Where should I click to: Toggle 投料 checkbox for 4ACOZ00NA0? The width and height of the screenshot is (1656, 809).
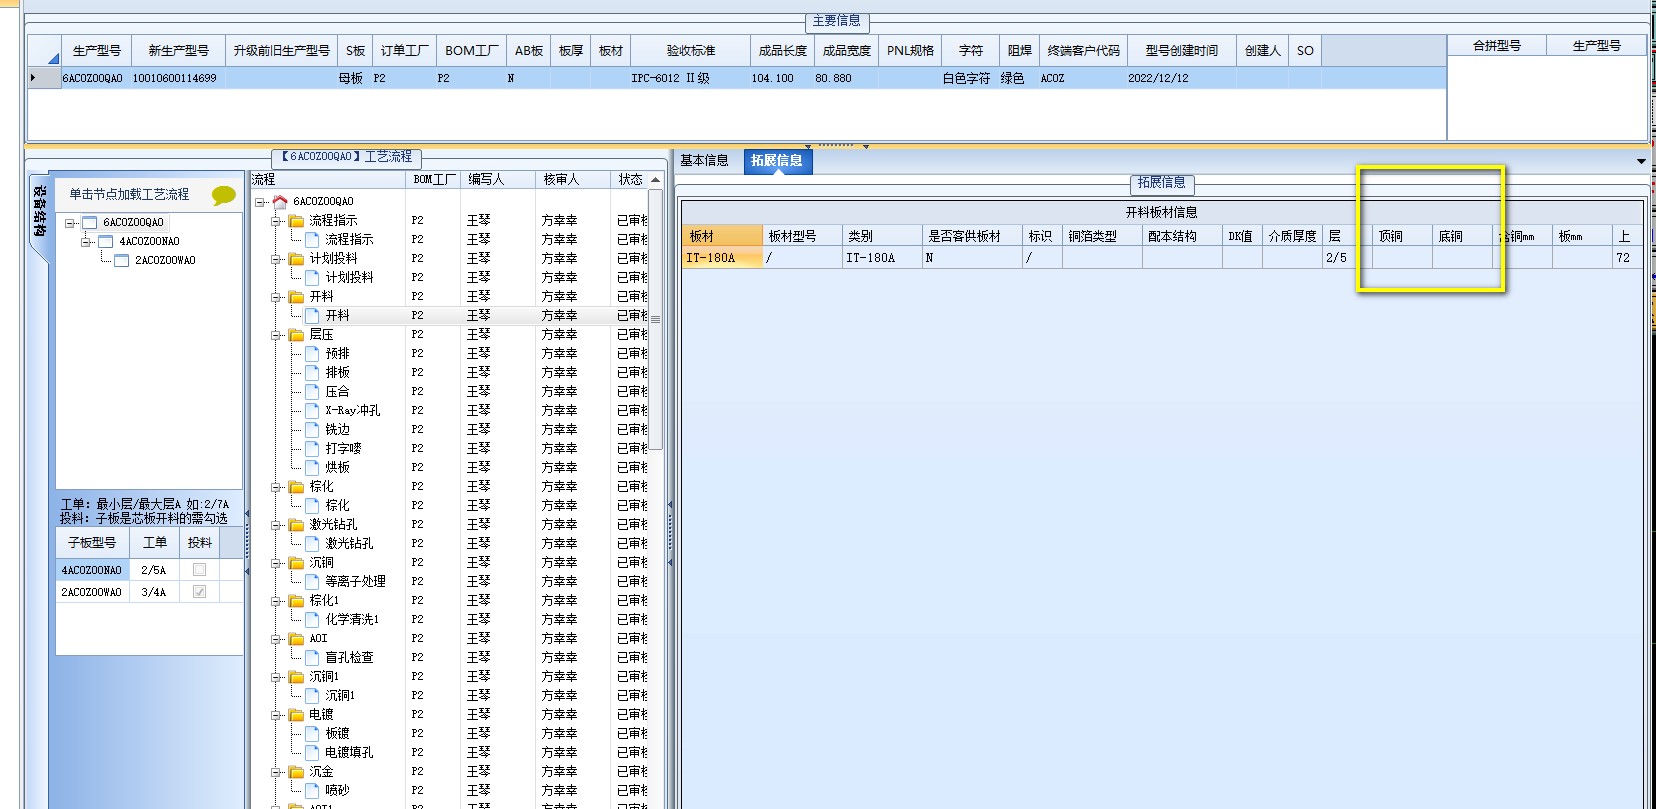[199, 570]
